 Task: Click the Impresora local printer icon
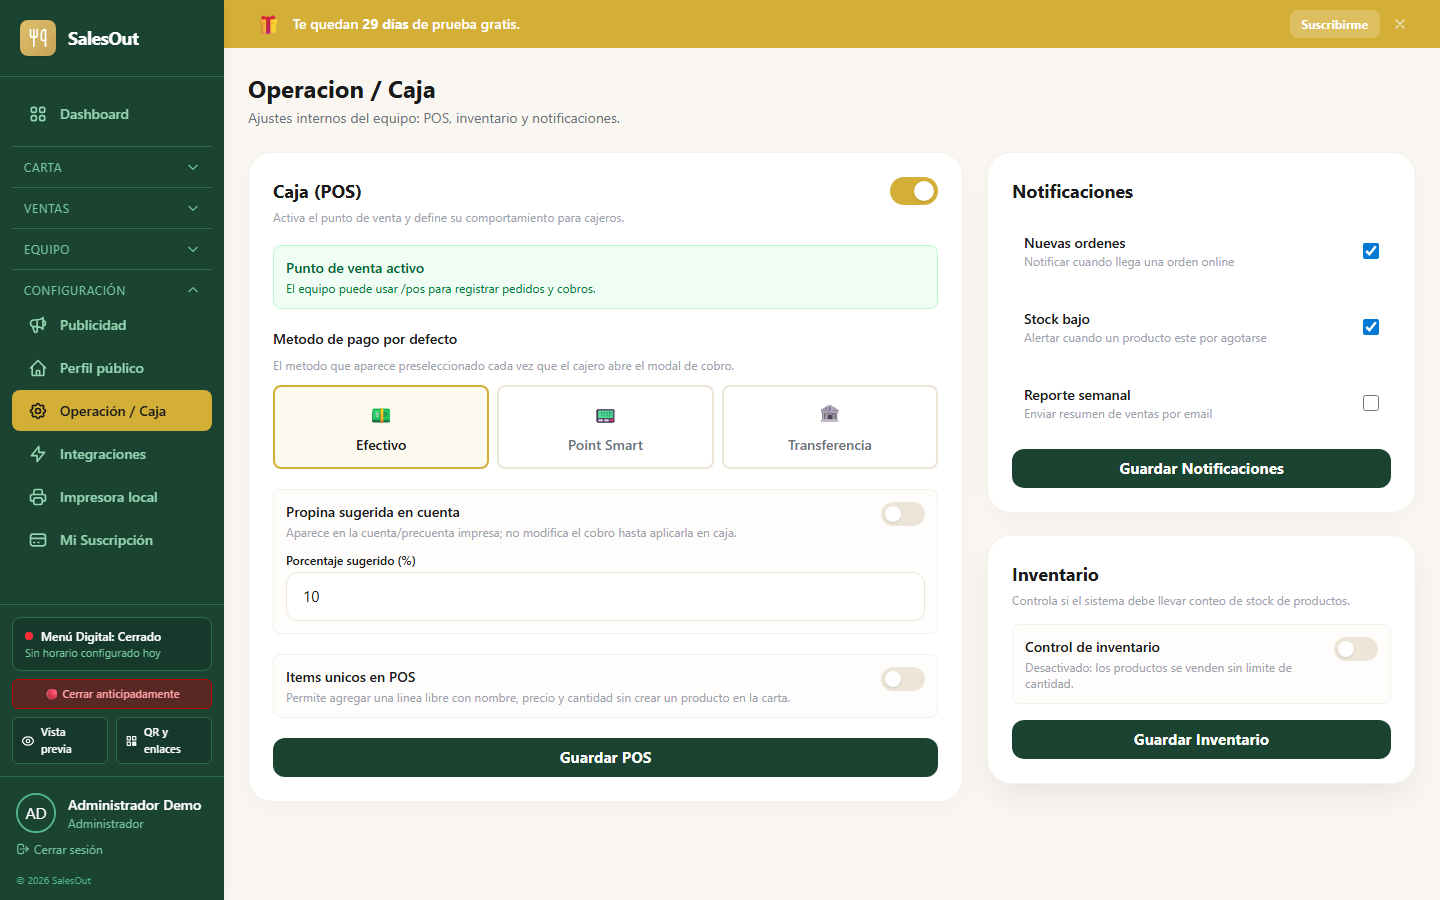coord(38,497)
